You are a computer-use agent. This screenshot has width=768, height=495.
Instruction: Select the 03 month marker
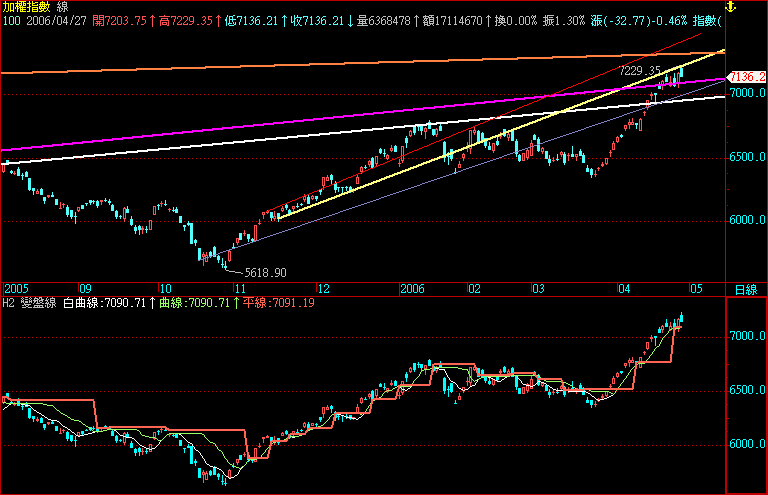click(538, 289)
